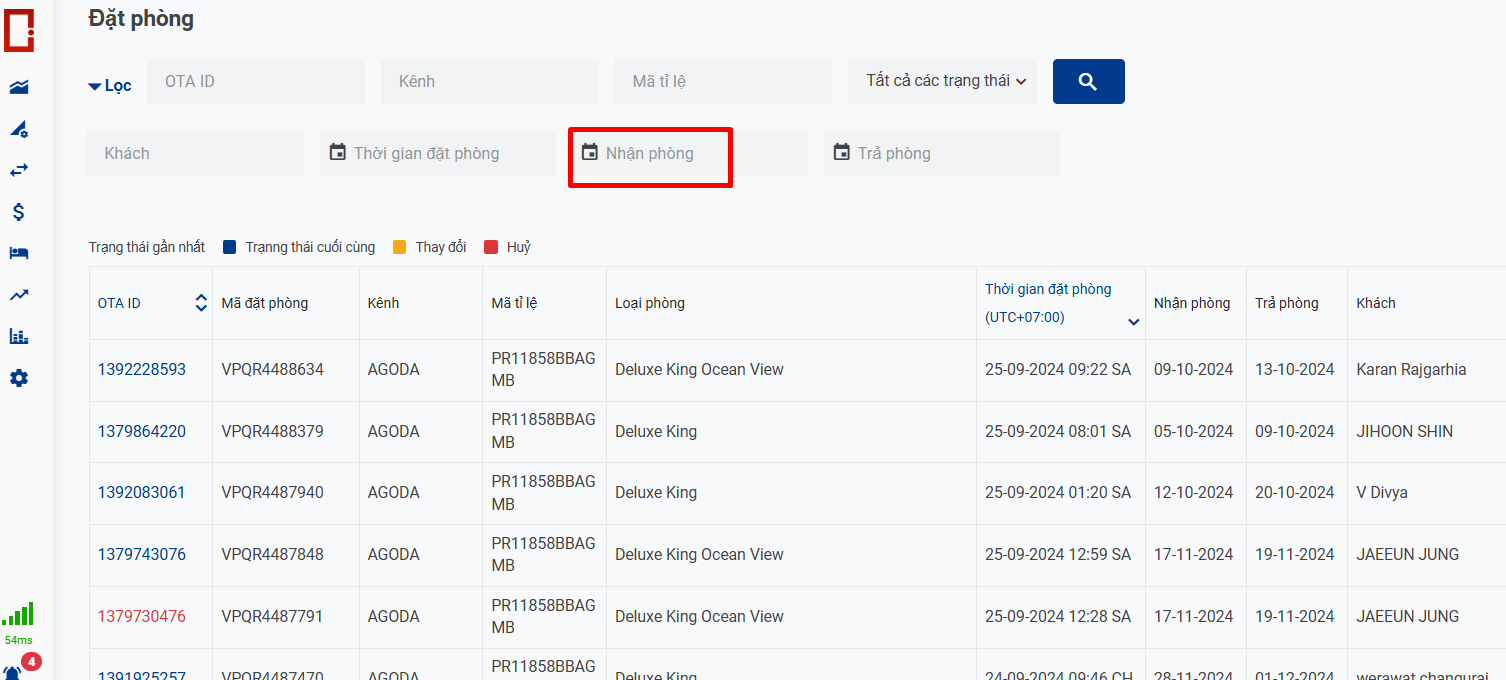Open booking link 1392228593
This screenshot has height=680, width=1506.
coord(141,370)
